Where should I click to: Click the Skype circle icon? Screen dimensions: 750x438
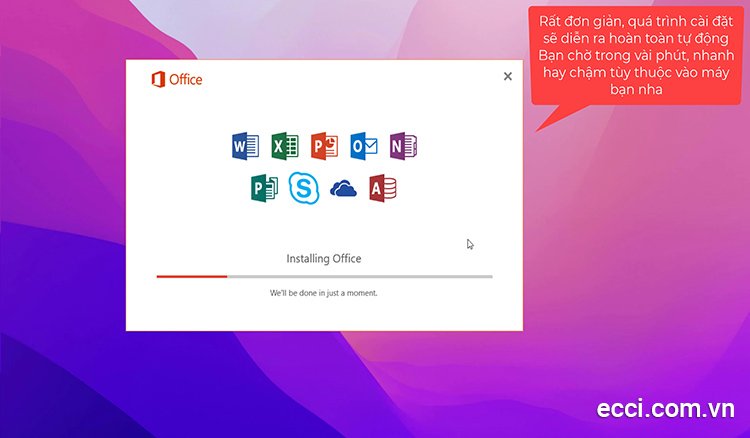(x=303, y=188)
